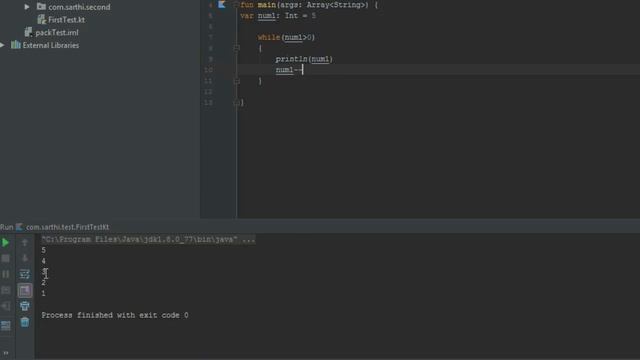Select FirstTest.kt in the project tree
640x360 pixels.
67,20
